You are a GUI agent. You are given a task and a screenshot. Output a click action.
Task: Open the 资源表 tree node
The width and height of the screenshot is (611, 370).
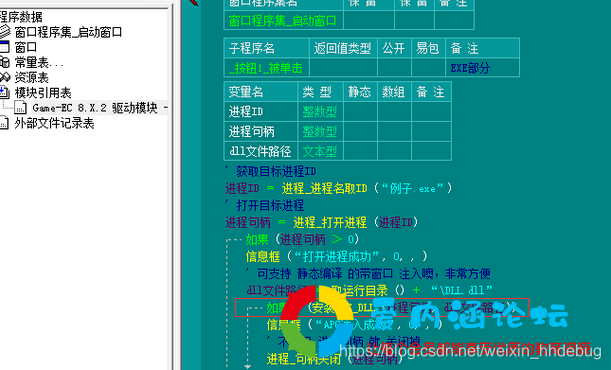[x=32, y=78]
